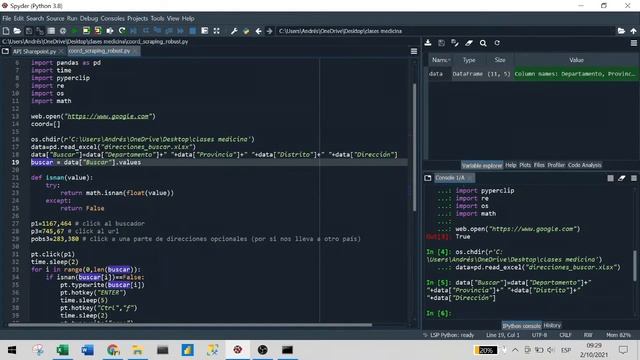Open the Projects menu
The height and width of the screenshot is (360, 640).
[138, 18]
